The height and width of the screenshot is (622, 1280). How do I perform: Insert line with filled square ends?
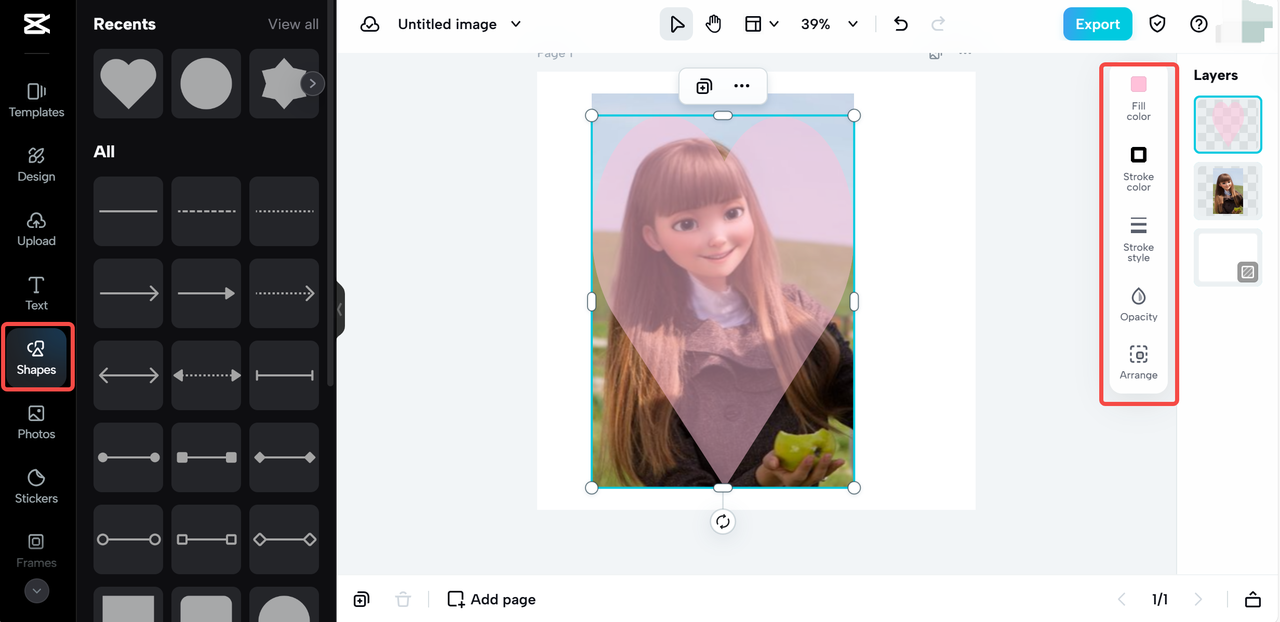206,457
